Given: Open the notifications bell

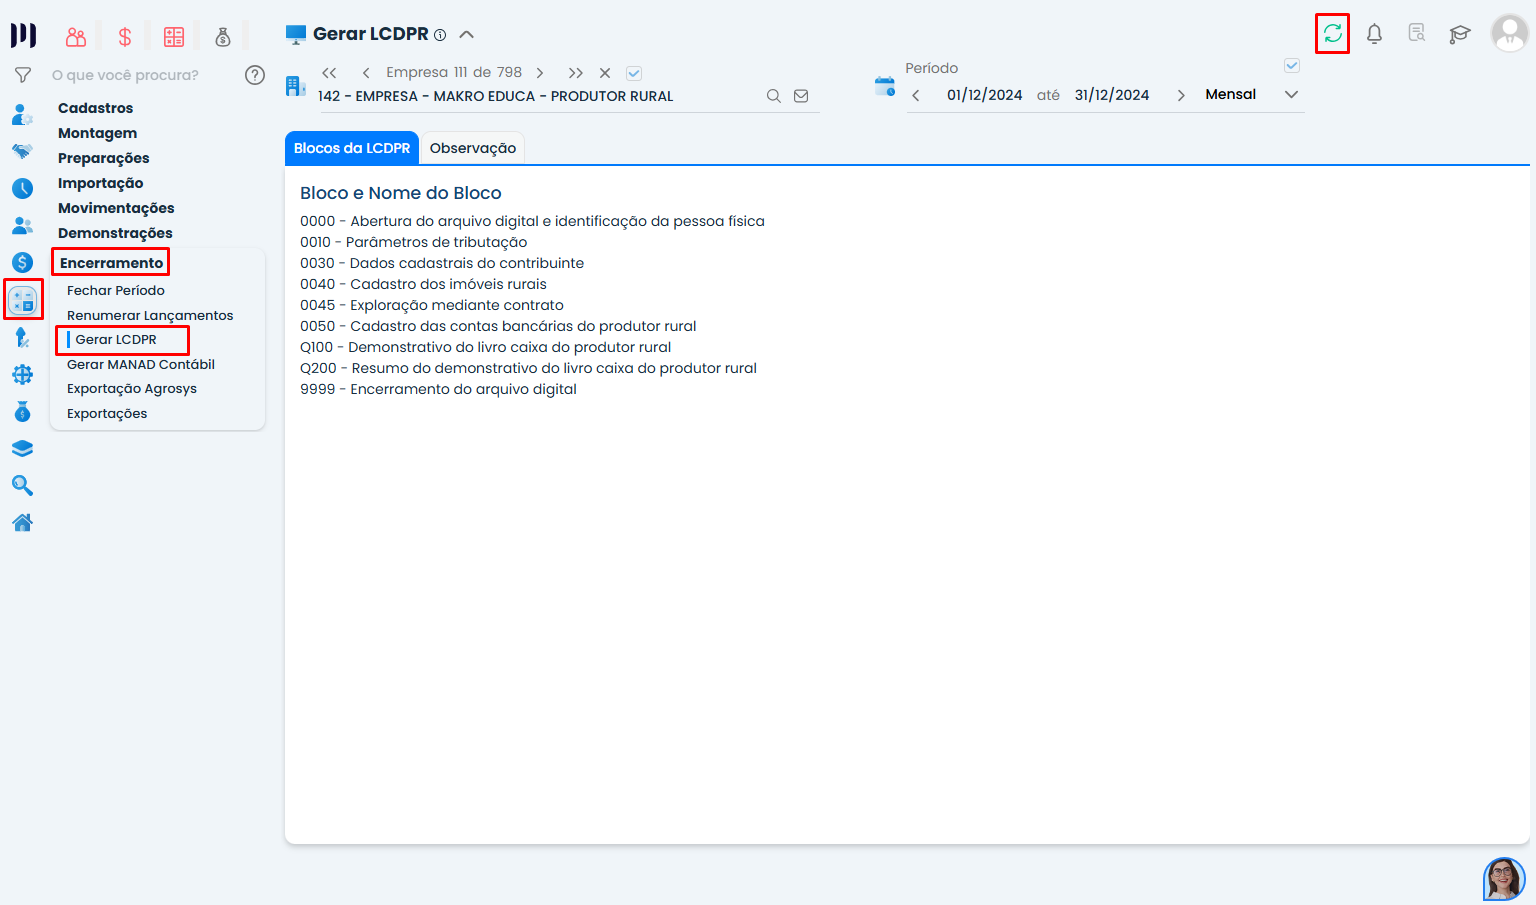Looking at the screenshot, I should tap(1374, 34).
